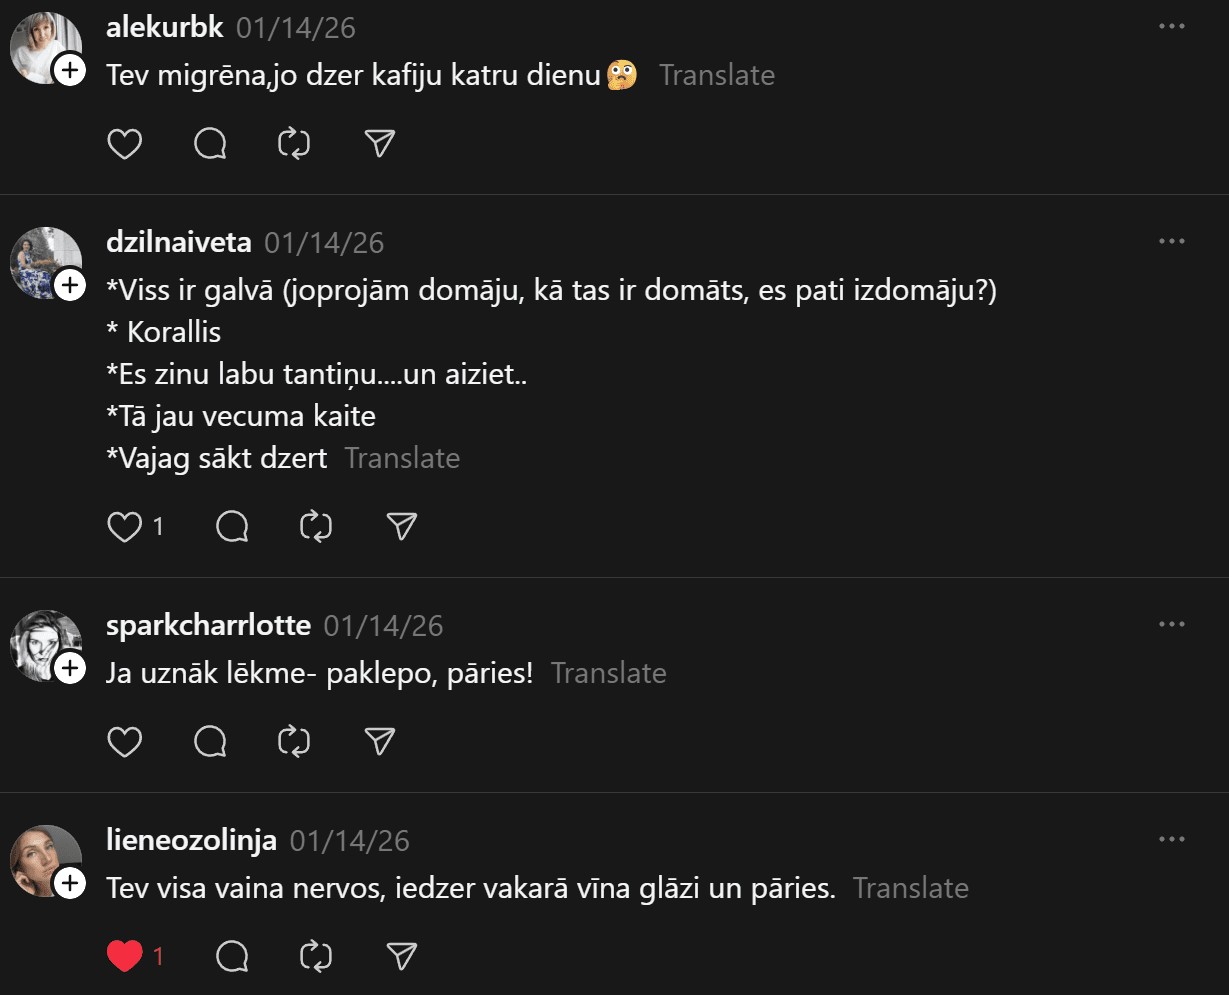Open lieneozolinja's profile via username

pyautogui.click(x=191, y=840)
